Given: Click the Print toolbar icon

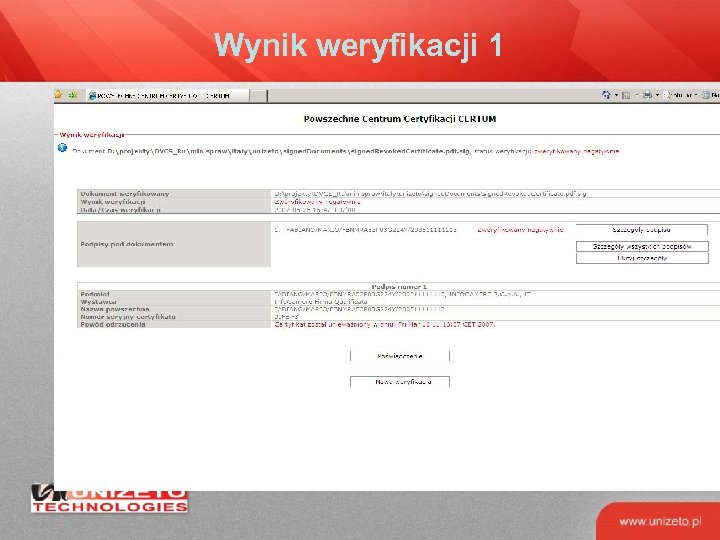Looking at the screenshot, I should click(x=647, y=96).
